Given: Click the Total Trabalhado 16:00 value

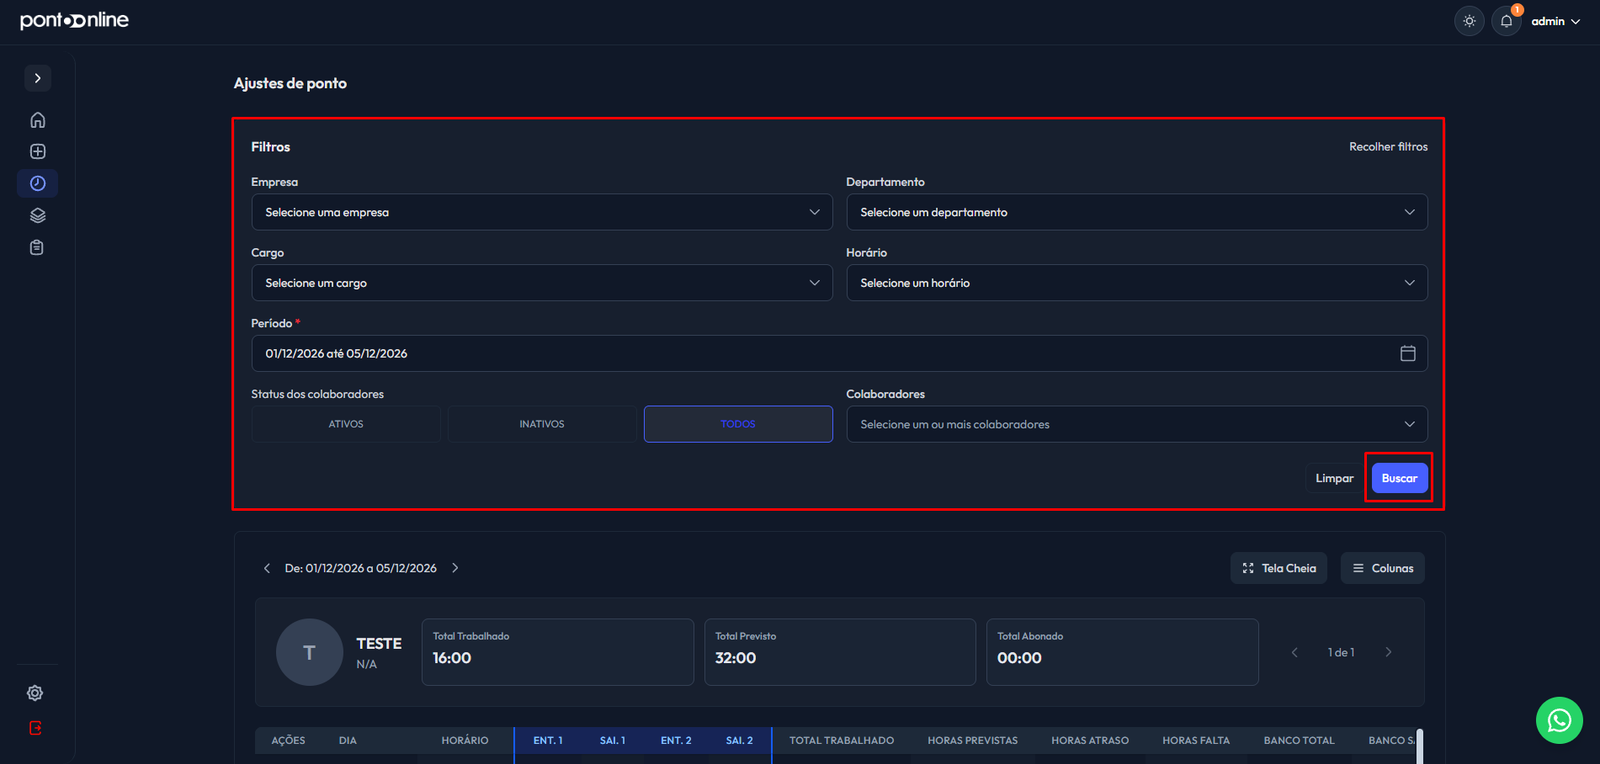Looking at the screenshot, I should pos(452,658).
